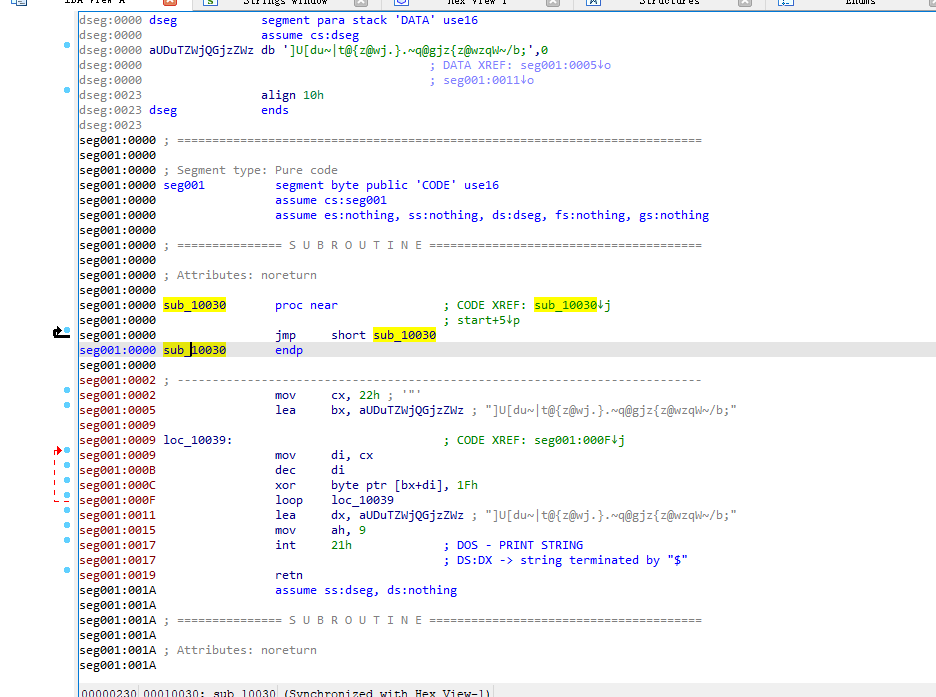Toggle breakpoint dot at seg001:0017 int 21h
This screenshot has height=697, width=936.
pos(67,540)
